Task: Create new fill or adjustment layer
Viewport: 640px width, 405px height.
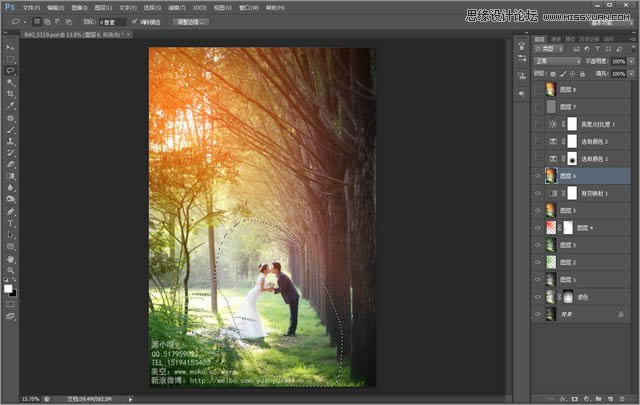Action: pos(587,398)
